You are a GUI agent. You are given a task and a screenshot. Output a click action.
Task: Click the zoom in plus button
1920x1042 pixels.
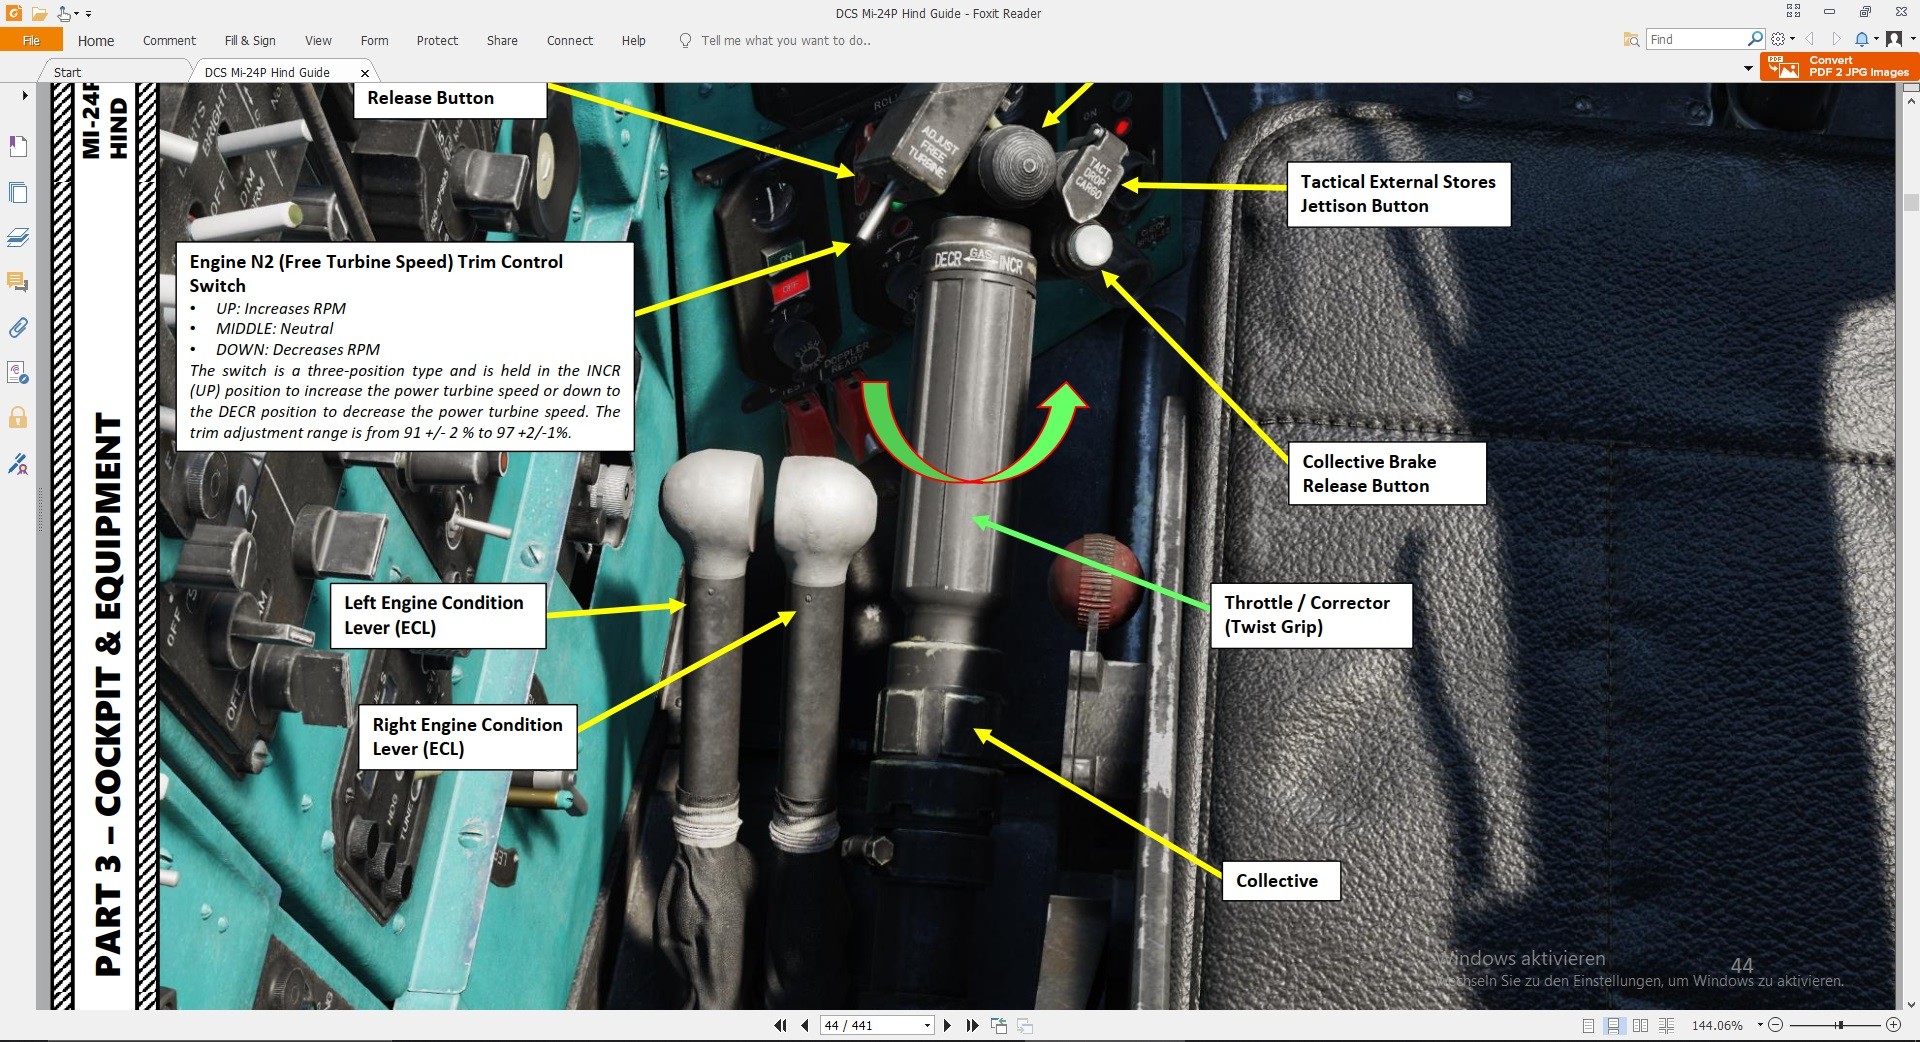pyautogui.click(x=1893, y=1025)
